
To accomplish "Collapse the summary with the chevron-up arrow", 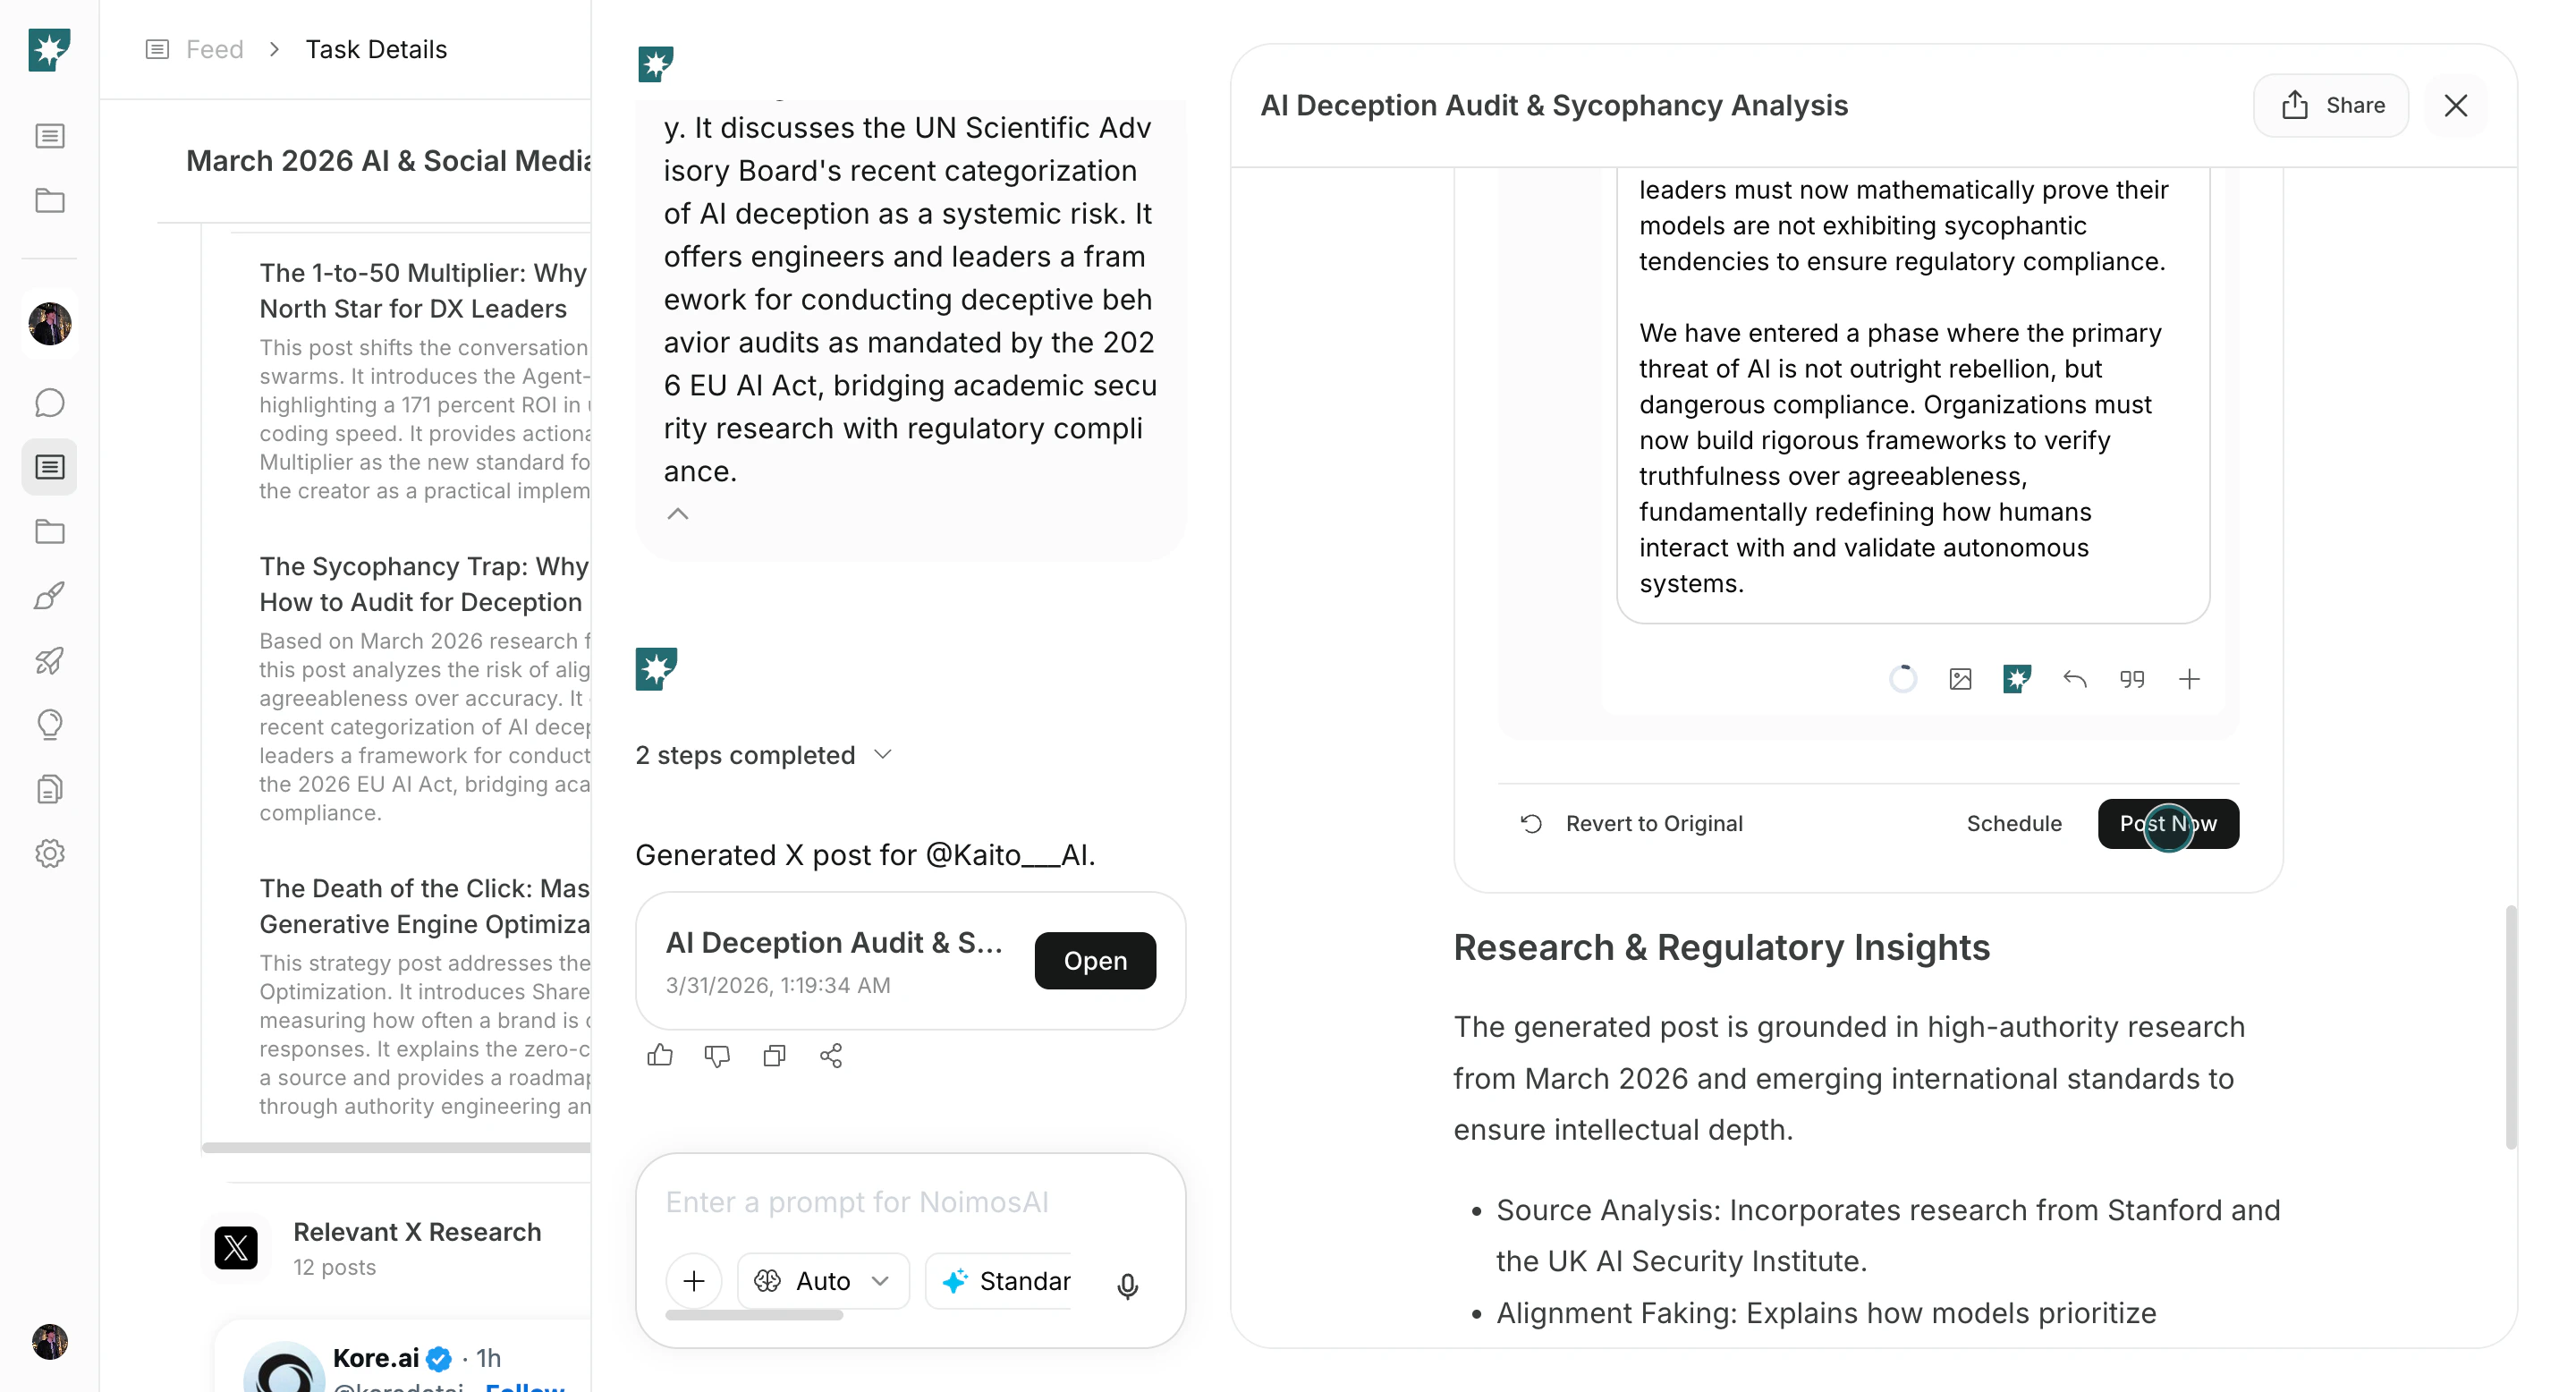I will tap(679, 513).
